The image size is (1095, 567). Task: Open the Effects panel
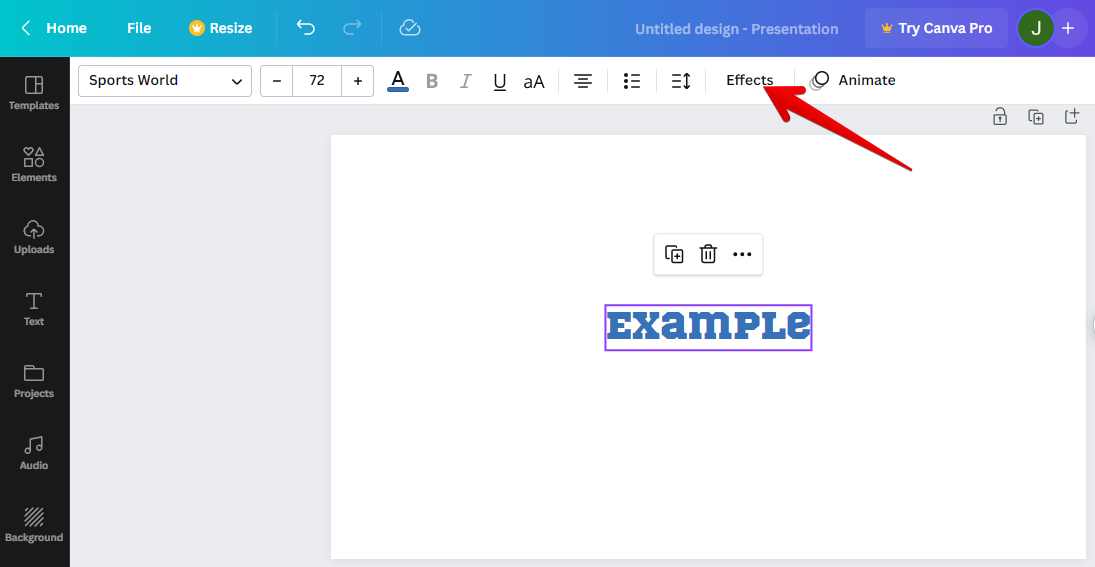[x=749, y=81]
